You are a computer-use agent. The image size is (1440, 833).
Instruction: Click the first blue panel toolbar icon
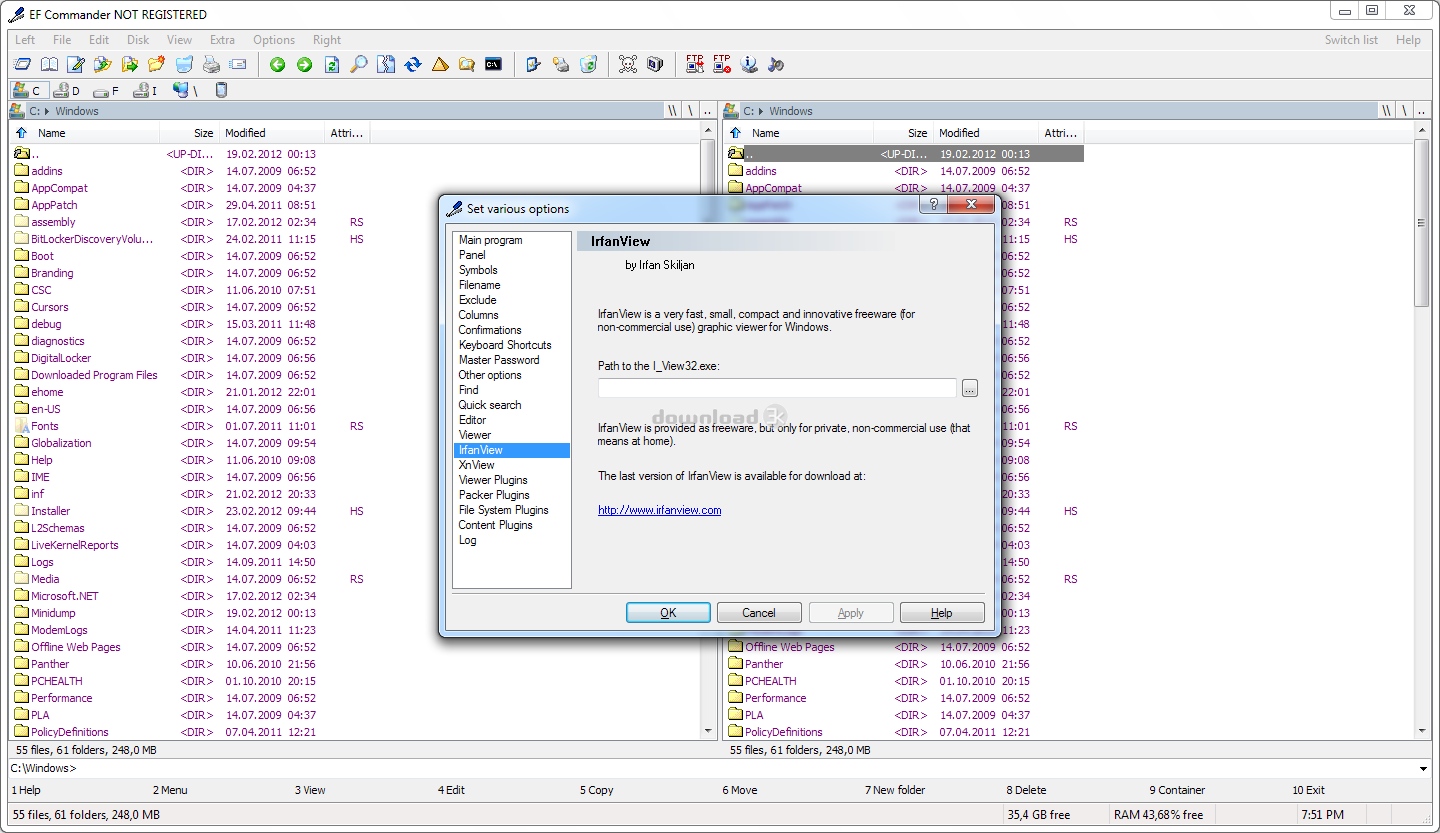point(22,65)
